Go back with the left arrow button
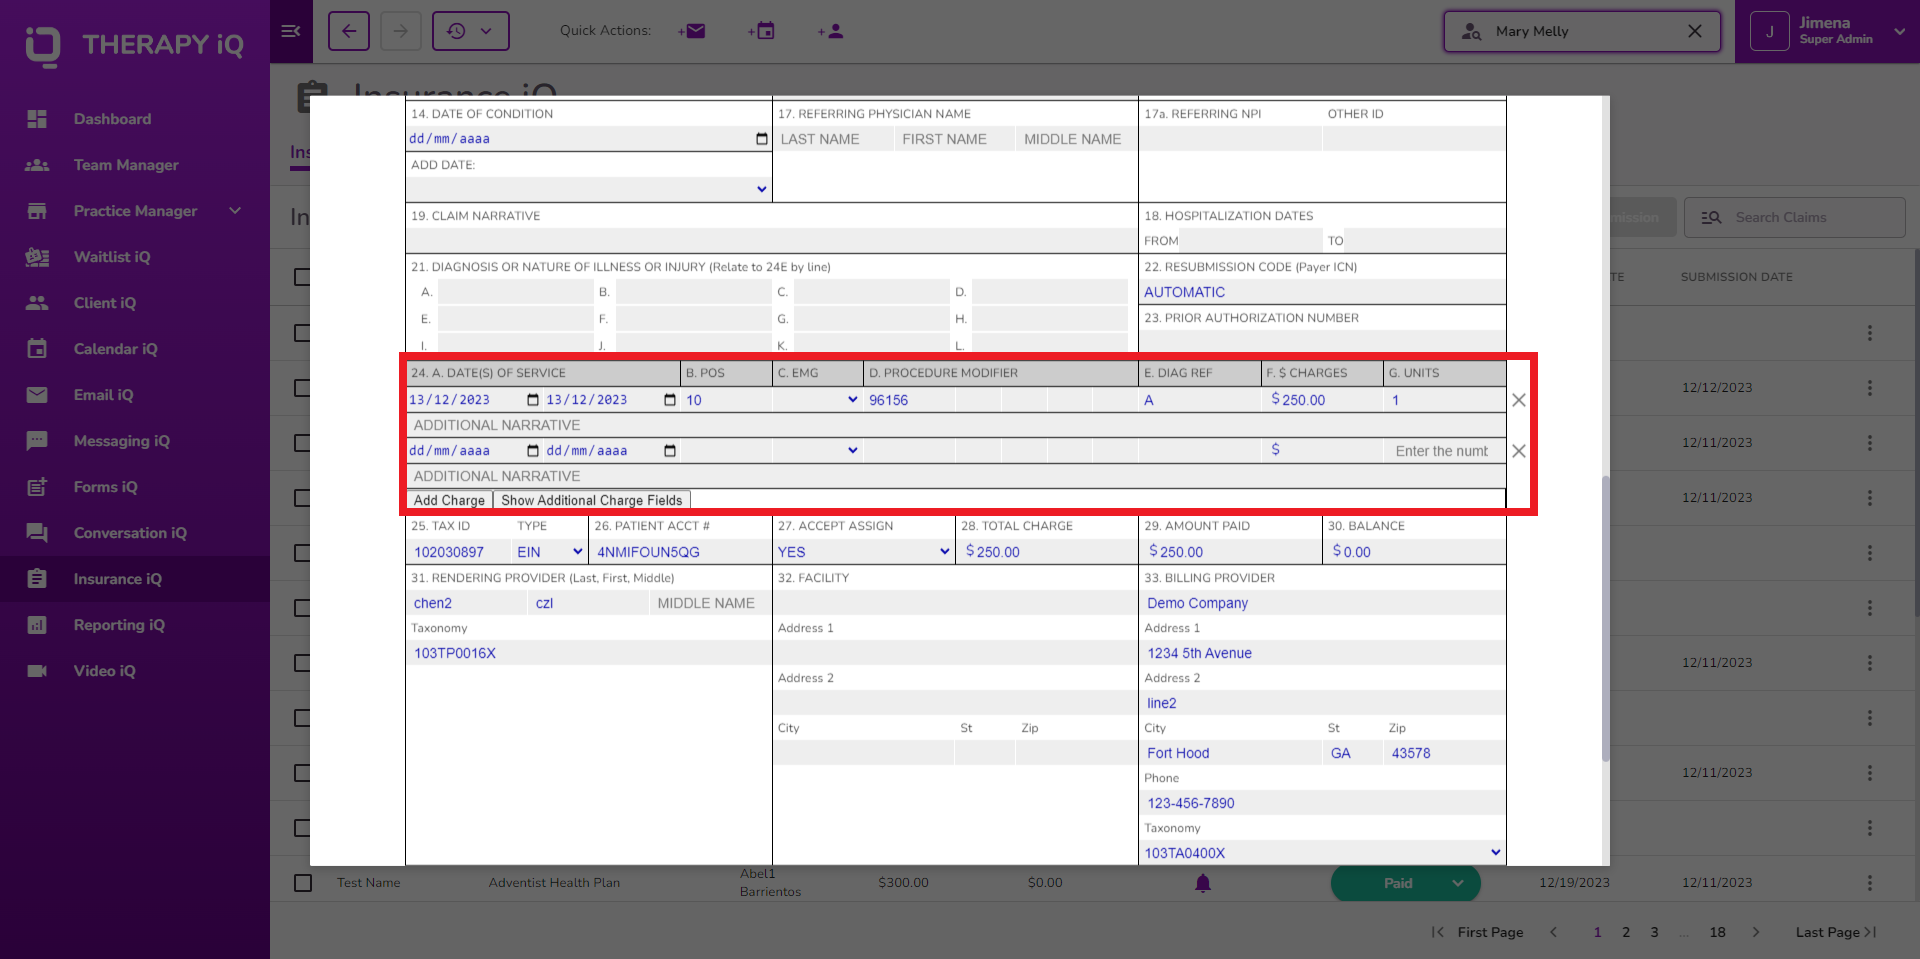Image resolution: width=1920 pixels, height=959 pixels. 348,31
